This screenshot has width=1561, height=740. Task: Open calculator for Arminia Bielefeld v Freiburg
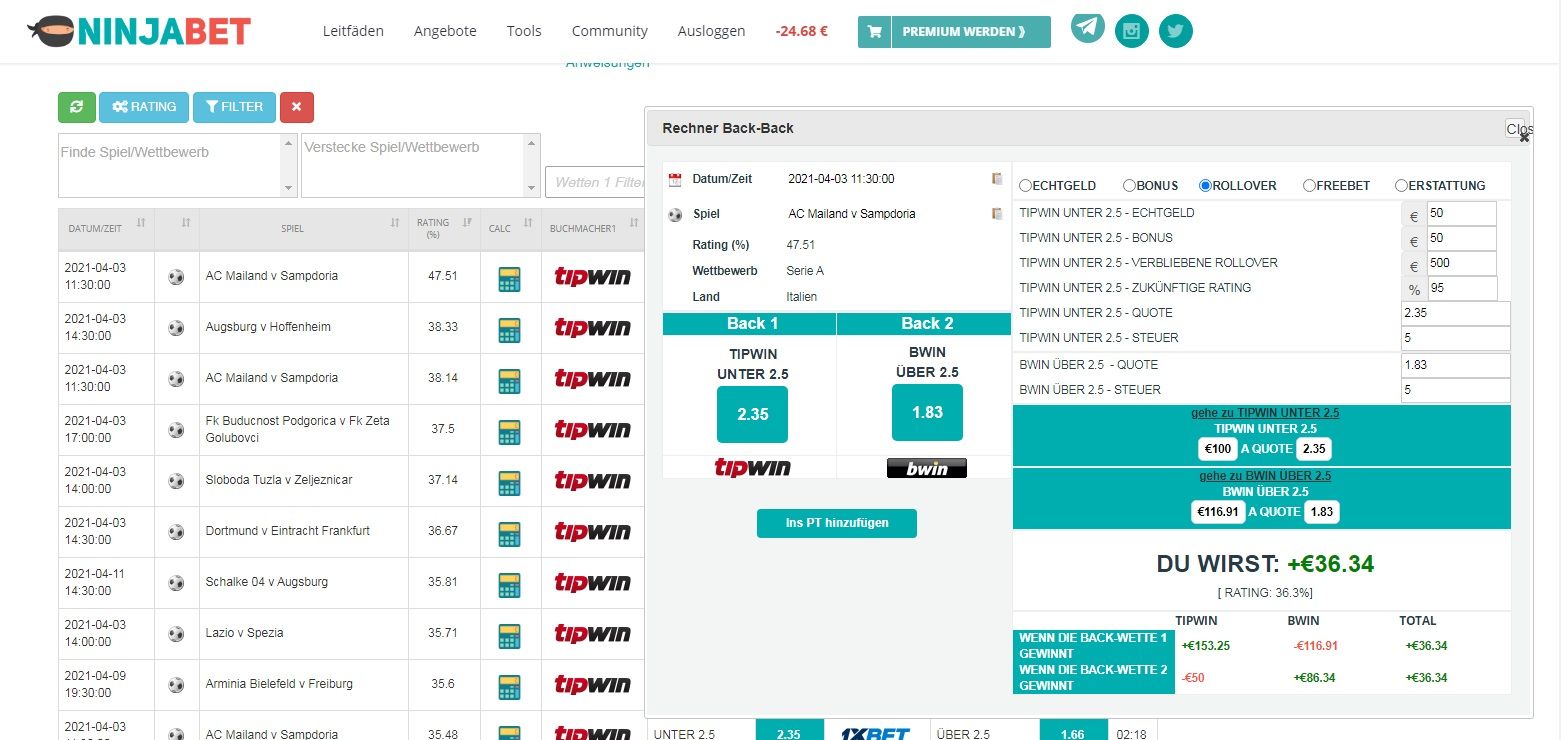(x=510, y=685)
